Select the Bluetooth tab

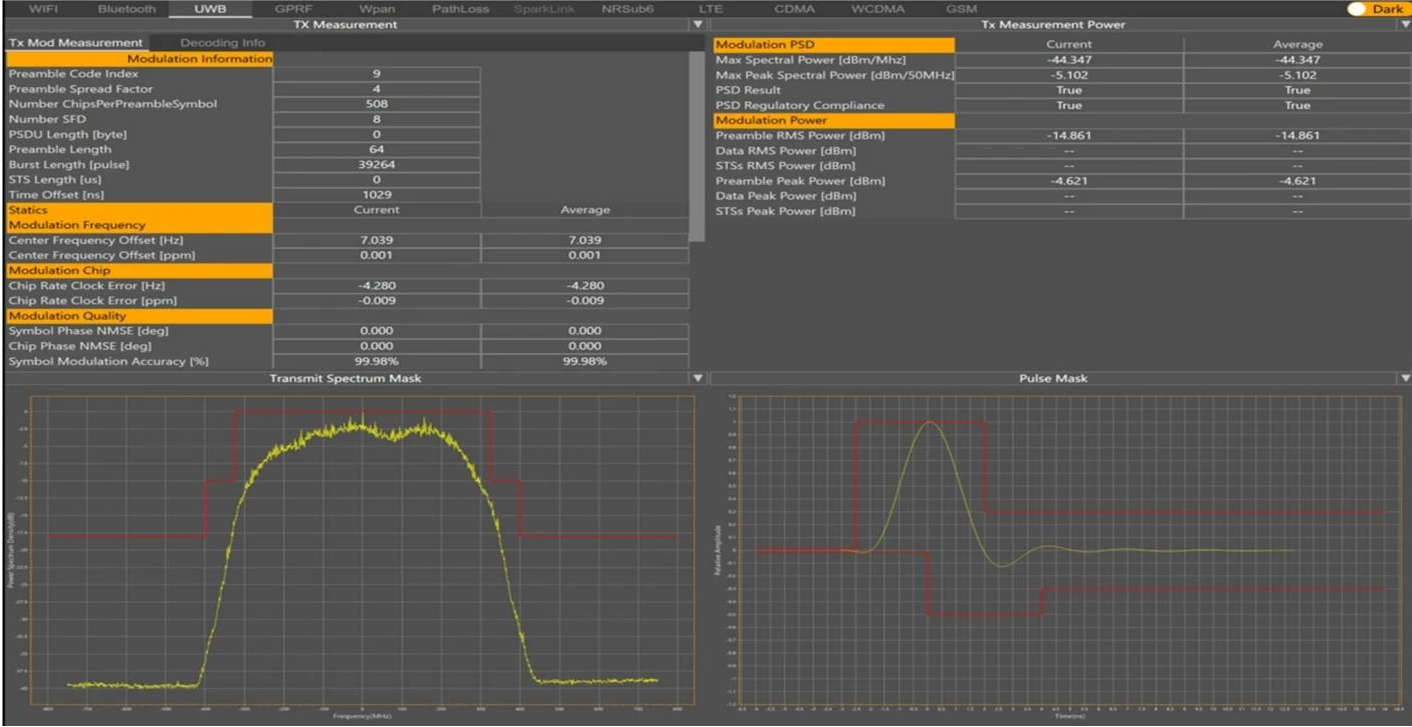point(127,9)
